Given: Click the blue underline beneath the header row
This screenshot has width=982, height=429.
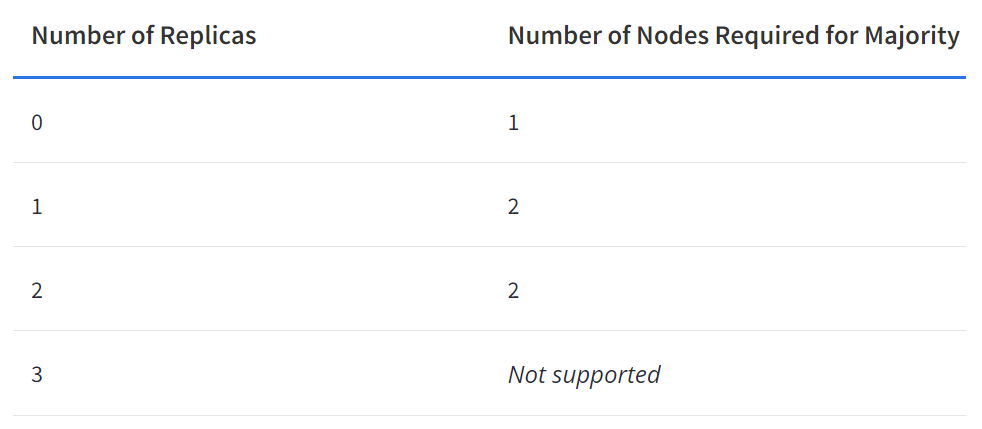Looking at the screenshot, I should [x=489, y=77].
